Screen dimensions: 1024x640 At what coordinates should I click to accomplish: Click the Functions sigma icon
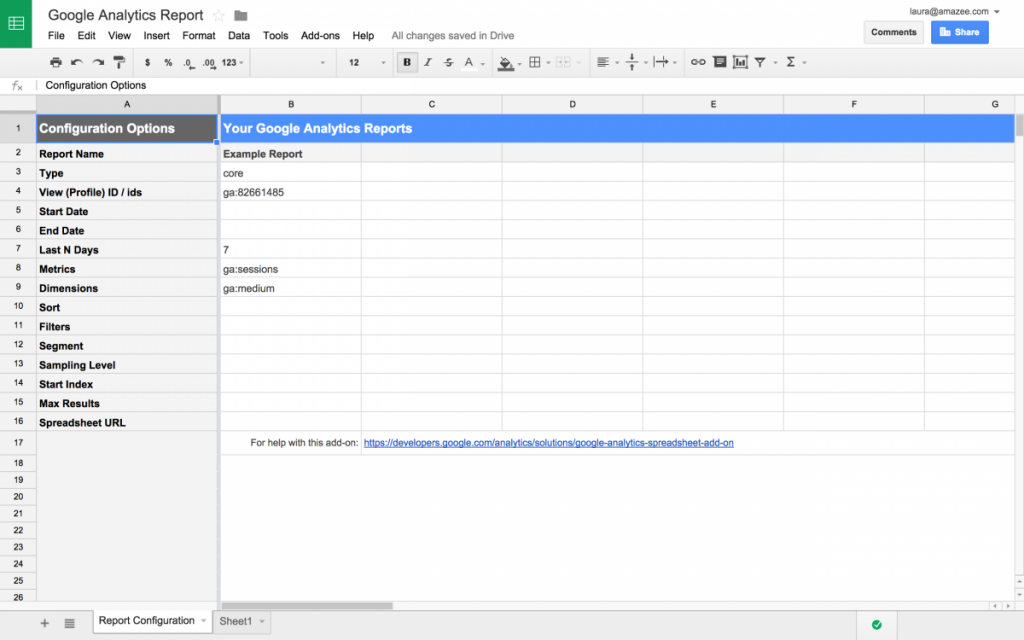click(790, 62)
